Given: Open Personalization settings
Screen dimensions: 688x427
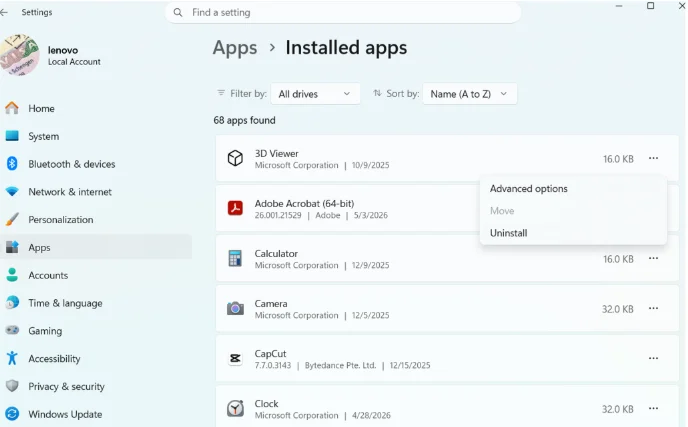Looking at the screenshot, I should [x=96, y=219].
